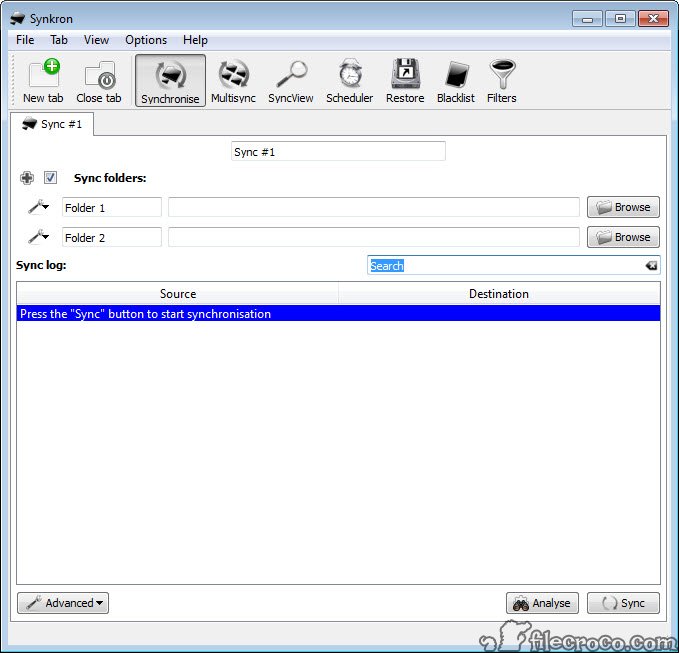Click Browse for Folder 2

tap(623, 237)
